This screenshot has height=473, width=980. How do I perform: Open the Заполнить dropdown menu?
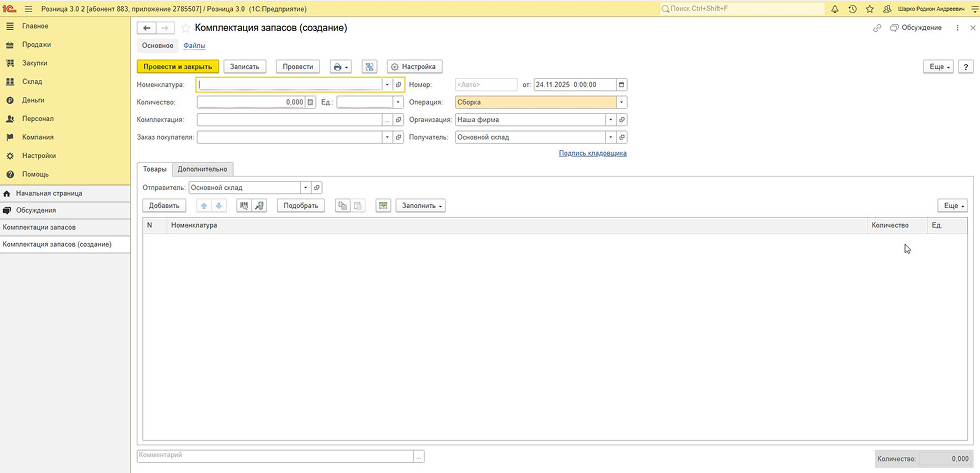click(421, 205)
